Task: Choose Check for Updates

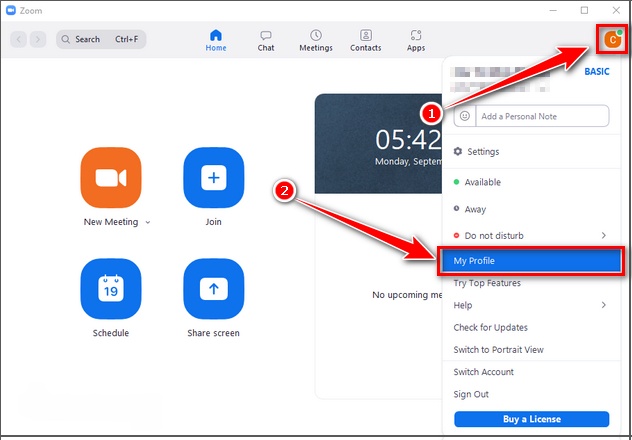Action: (x=531, y=327)
